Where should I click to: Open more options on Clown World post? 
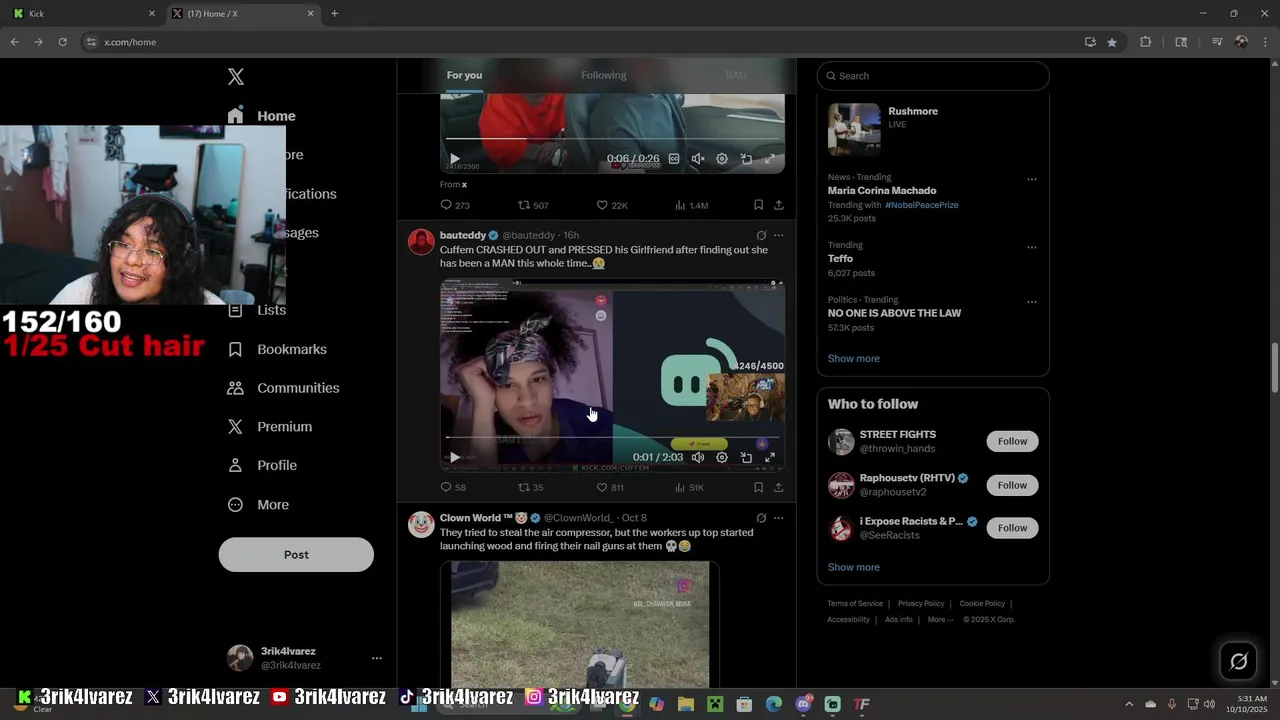(x=779, y=518)
